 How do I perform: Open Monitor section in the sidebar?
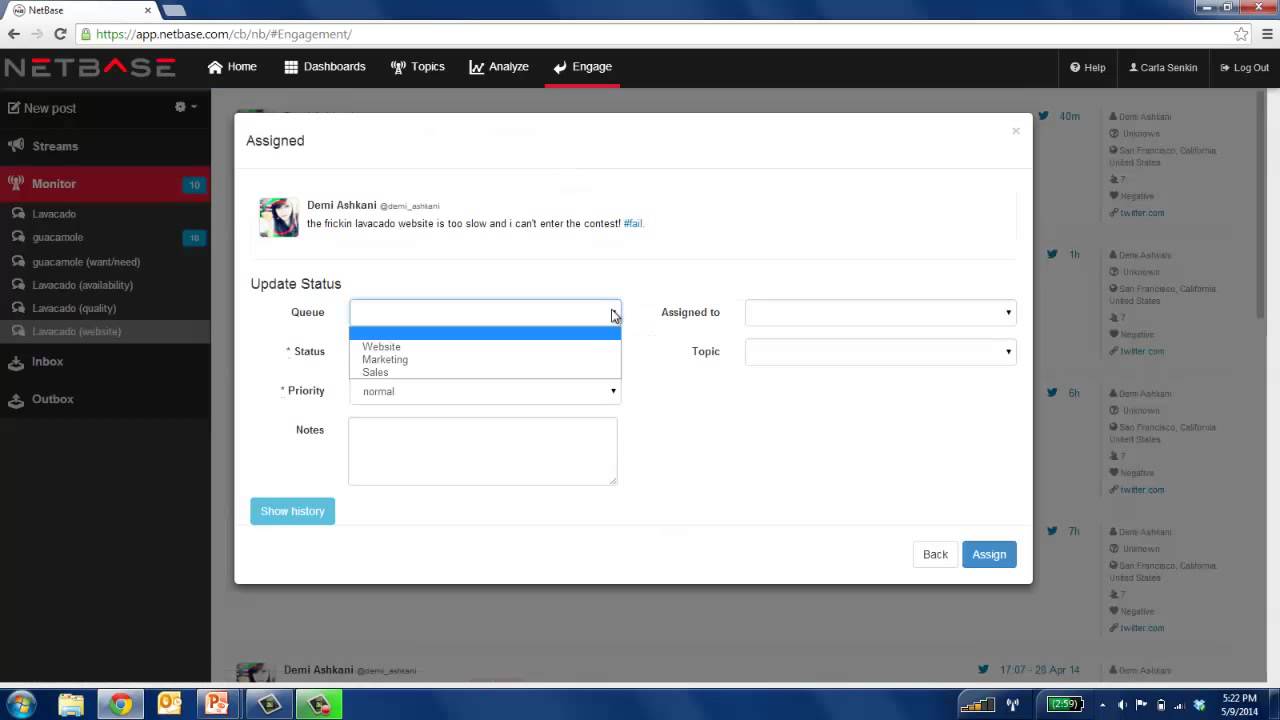105,184
